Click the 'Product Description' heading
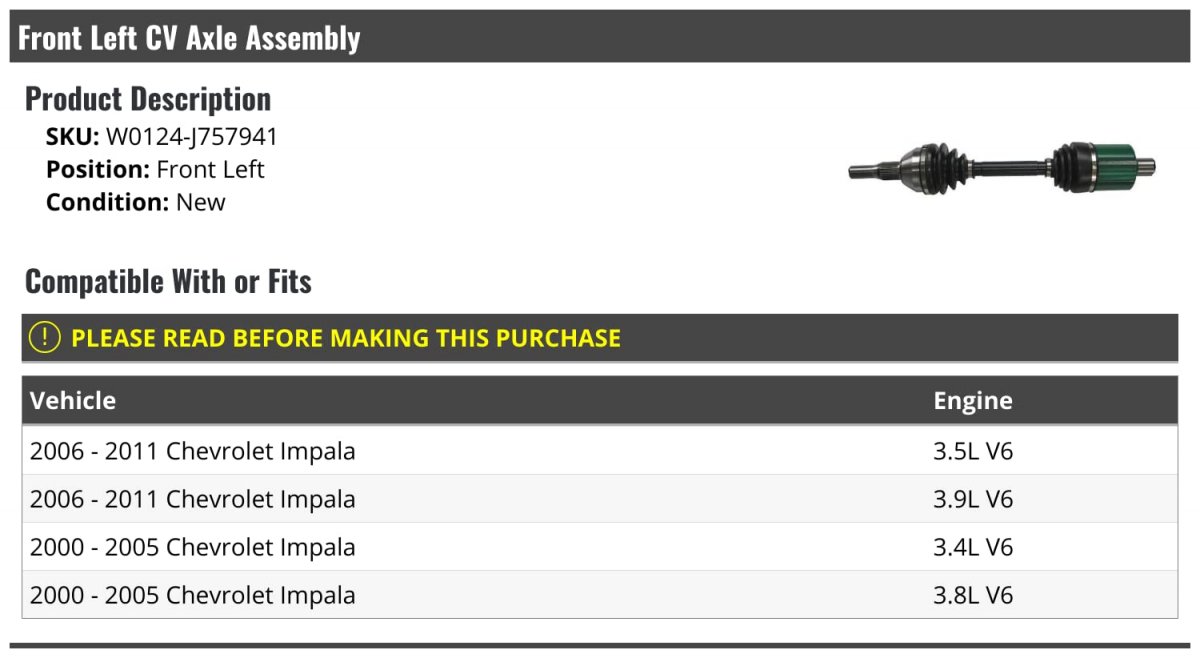This screenshot has width=1200, height=658. pos(148,99)
